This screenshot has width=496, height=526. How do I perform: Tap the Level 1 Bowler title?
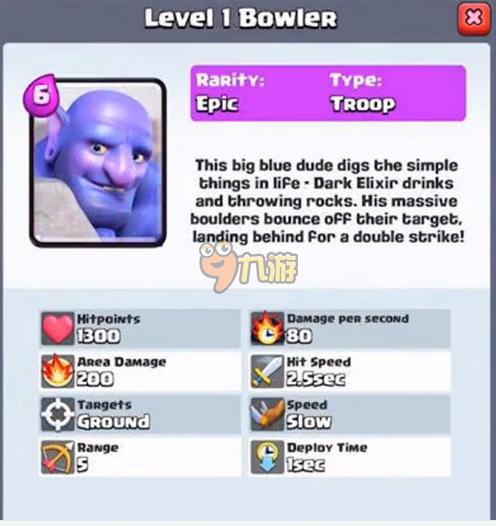[241, 18]
